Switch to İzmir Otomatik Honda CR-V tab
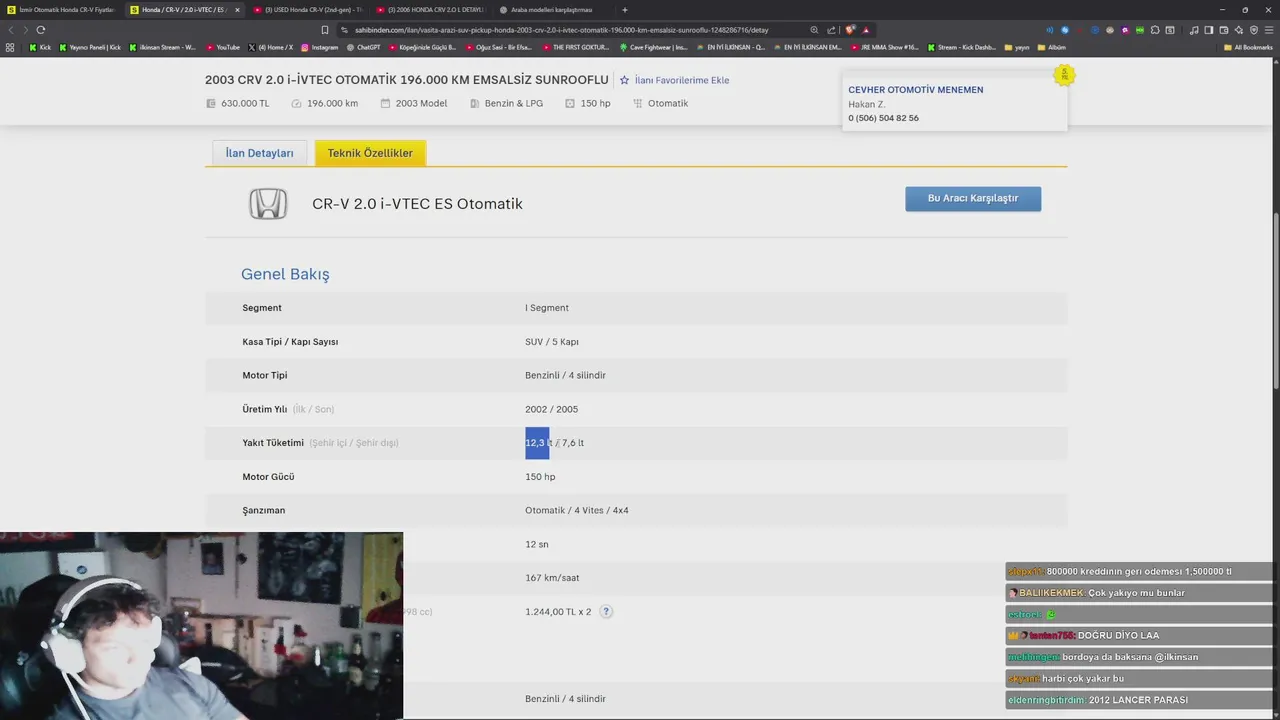 (61, 10)
